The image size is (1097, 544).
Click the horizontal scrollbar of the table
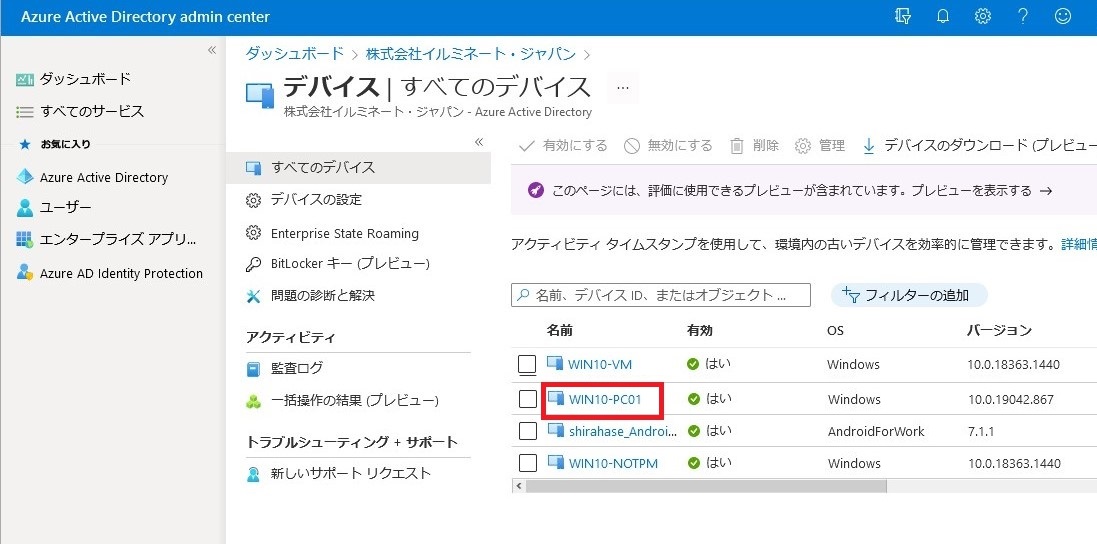(x=705, y=486)
